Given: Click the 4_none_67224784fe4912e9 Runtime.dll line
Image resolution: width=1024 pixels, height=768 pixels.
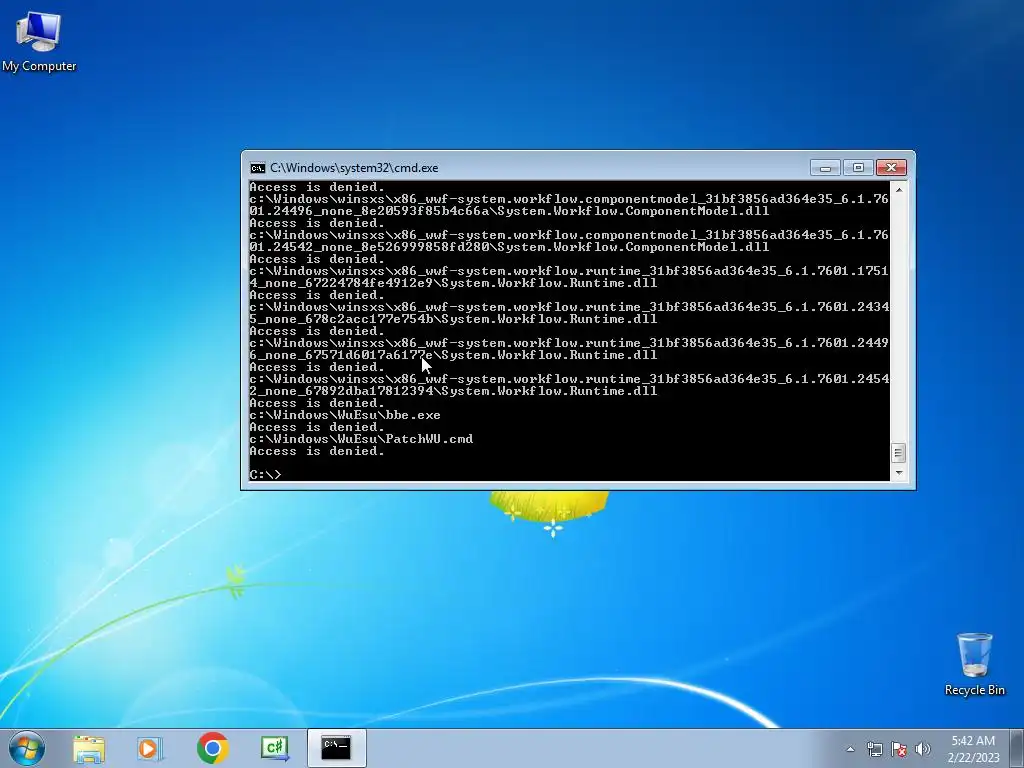Looking at the screenshot, I should [453, 283].
